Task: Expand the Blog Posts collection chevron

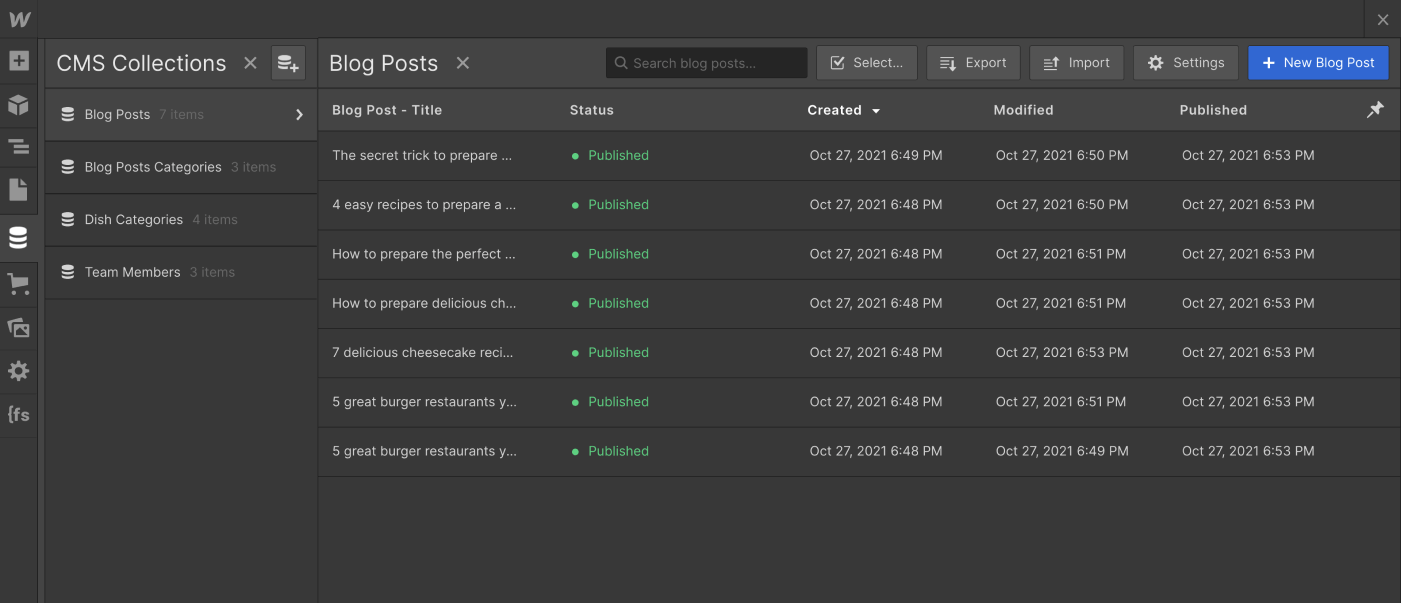Action: coord(299,115)
